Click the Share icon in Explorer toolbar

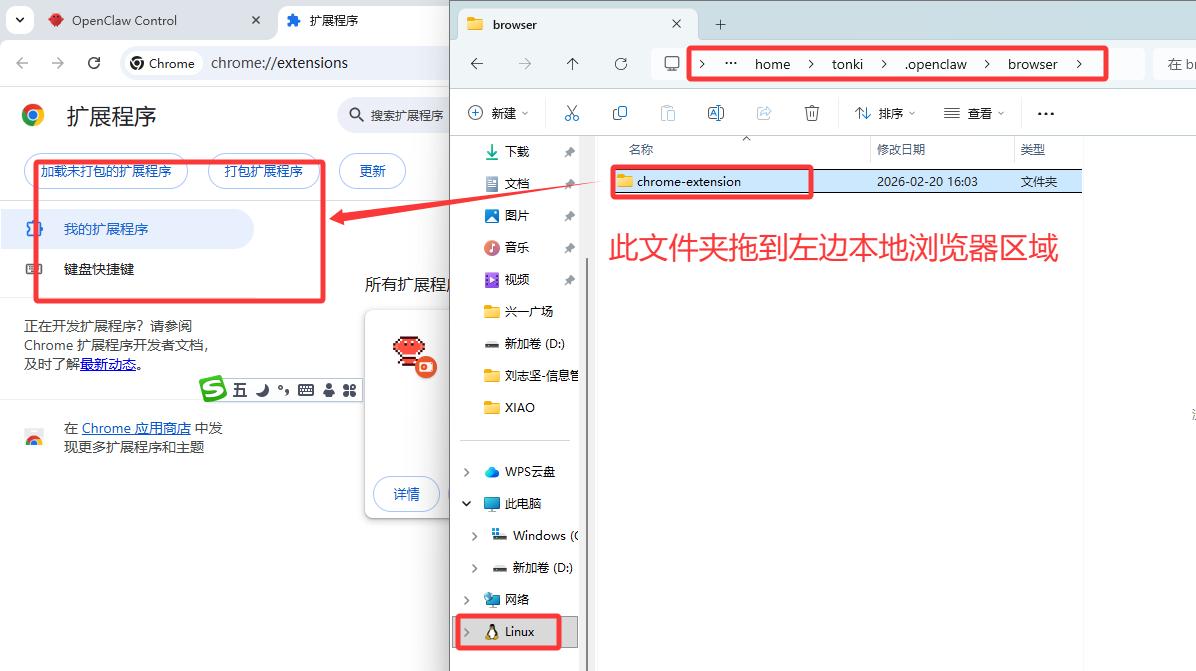click(764, 112)
